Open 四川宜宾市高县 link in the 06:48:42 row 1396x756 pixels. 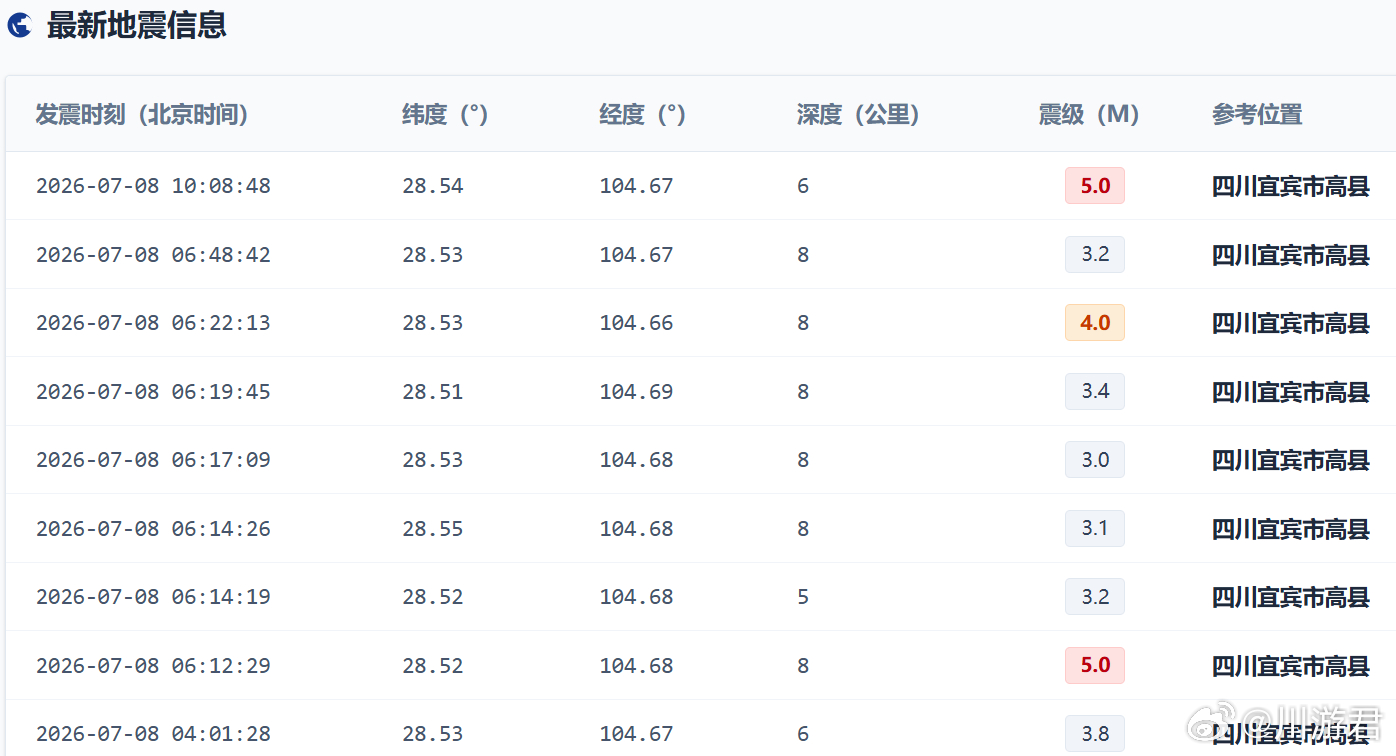tap(1291, 255)
